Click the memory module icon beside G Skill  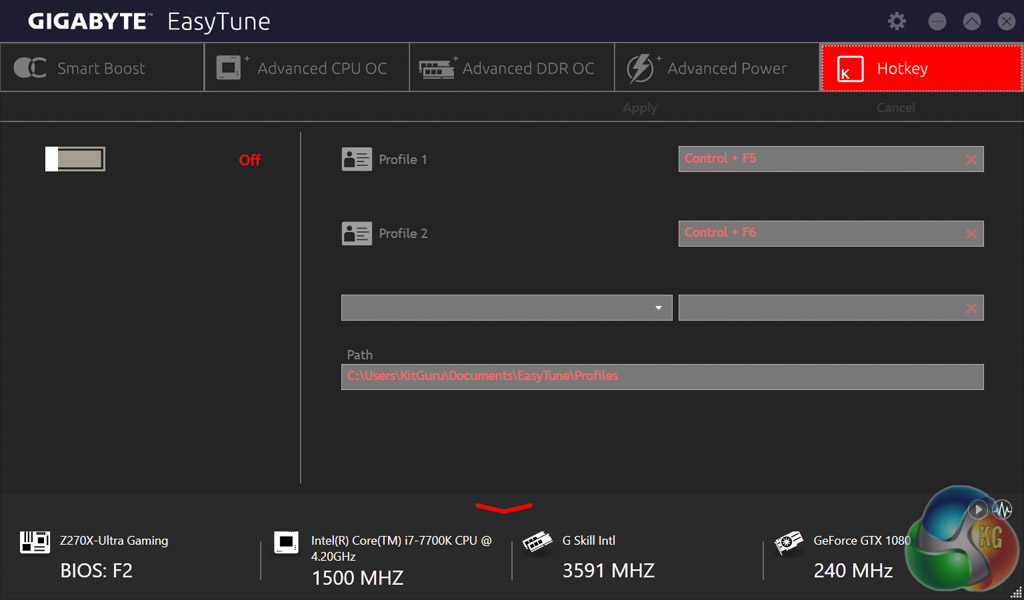point(538,542)
